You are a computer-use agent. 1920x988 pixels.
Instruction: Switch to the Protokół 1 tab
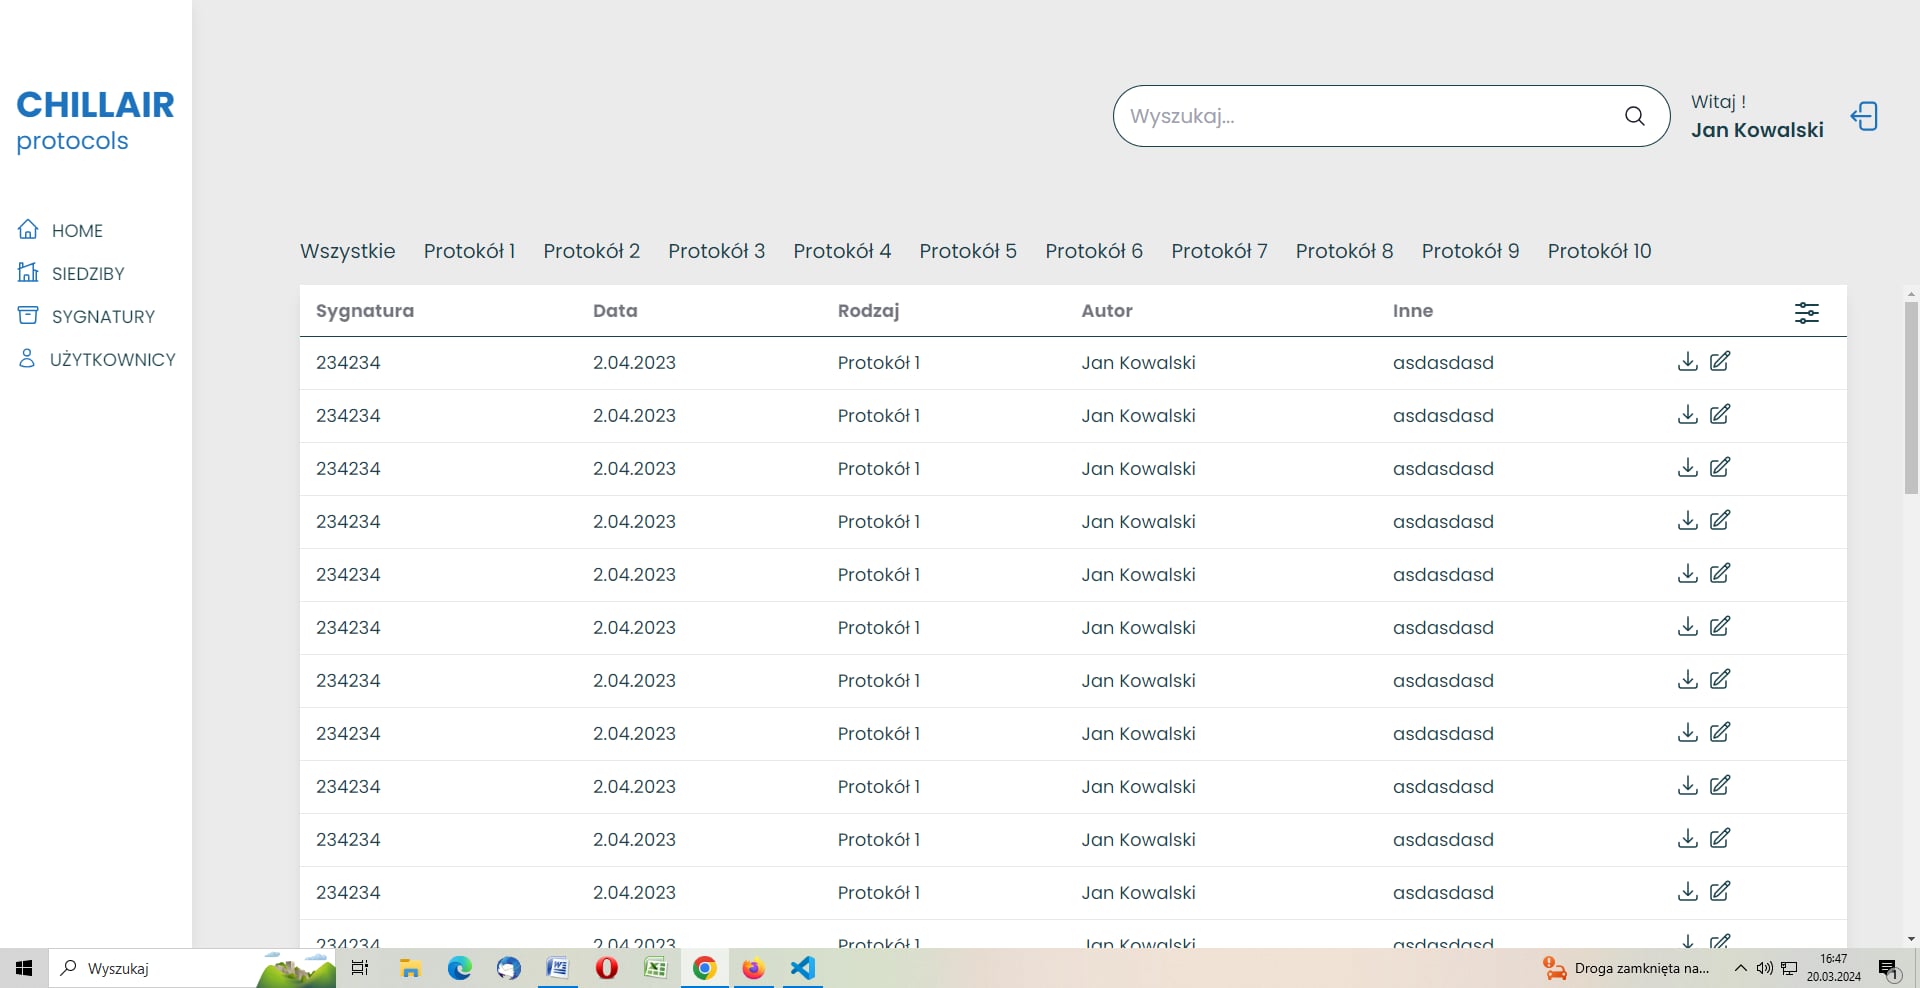click(469, 251)
